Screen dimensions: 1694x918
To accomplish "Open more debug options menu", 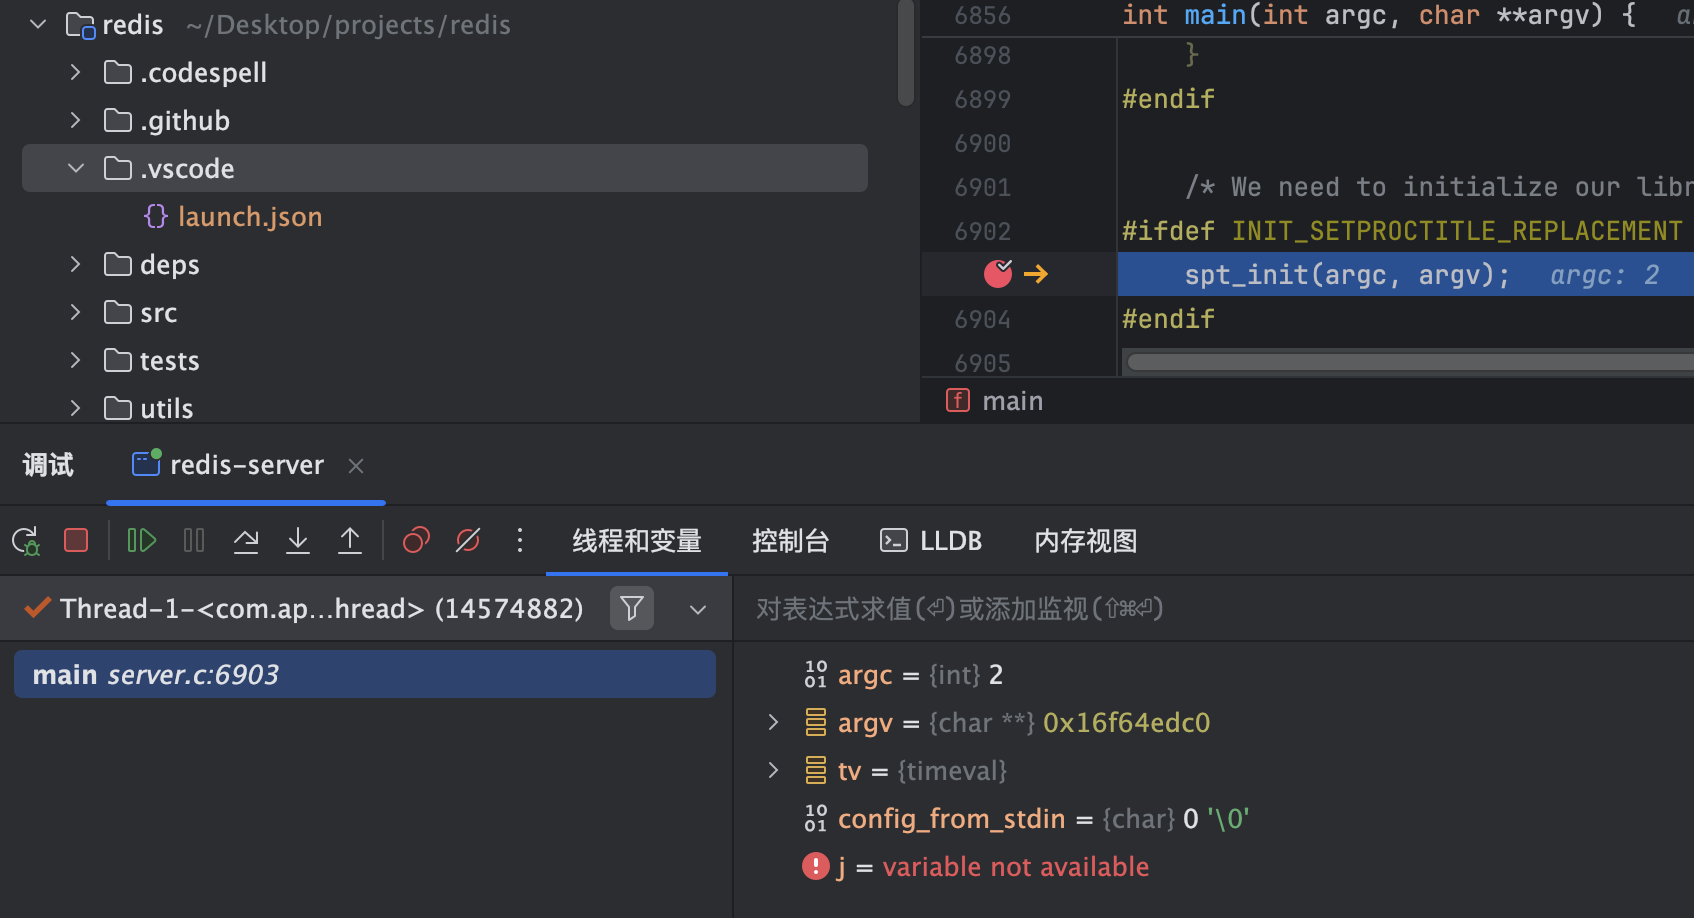I will click(x=519, y=540).
